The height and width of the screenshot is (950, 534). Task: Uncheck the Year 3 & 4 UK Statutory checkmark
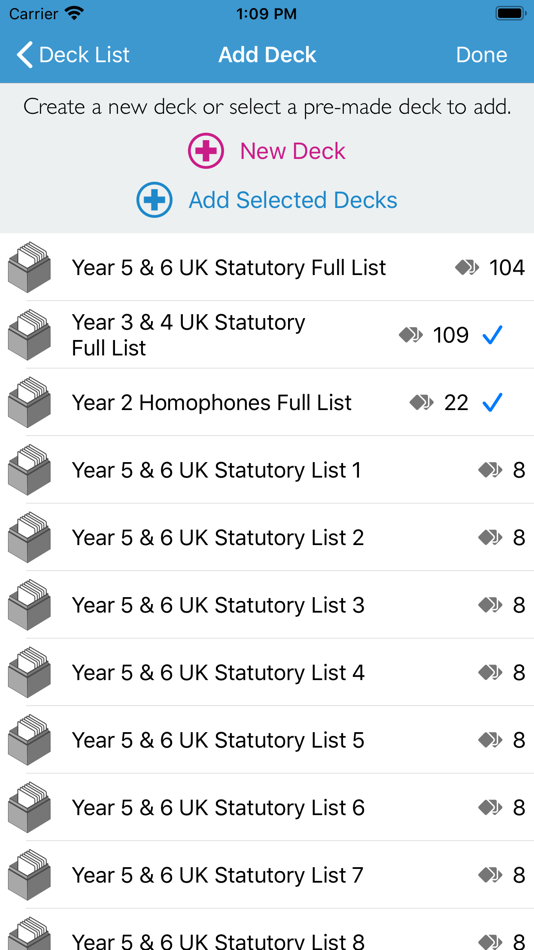coord(492,334)
